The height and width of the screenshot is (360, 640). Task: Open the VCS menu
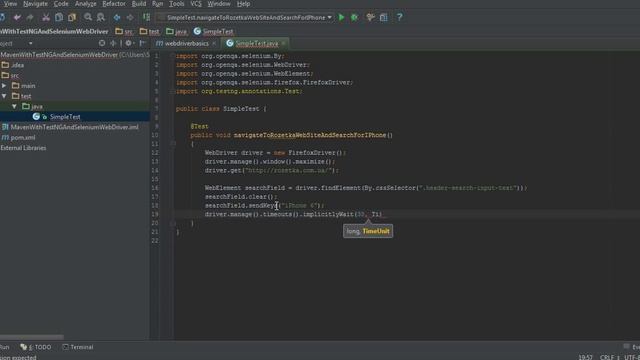[196, 4]
